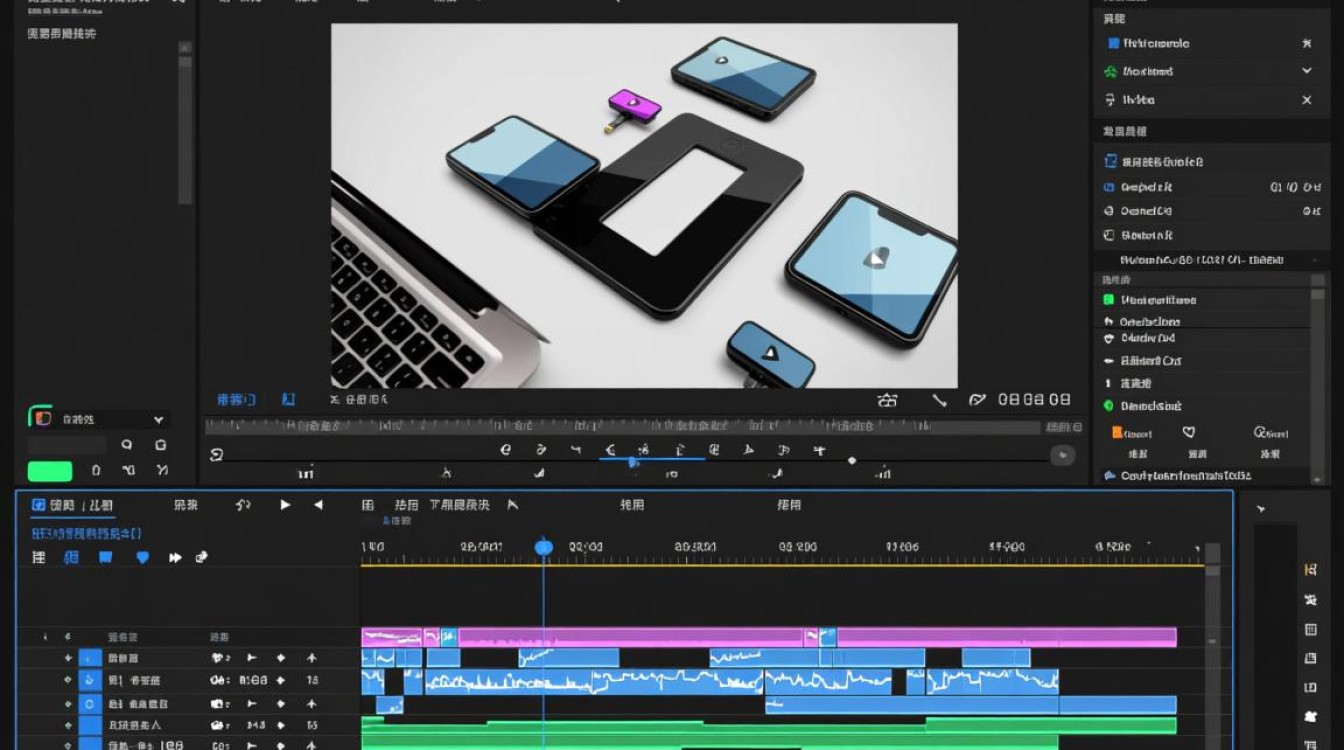Click the solid green button in the left panel
The height and width of the screenshot is (750, 1344).
50,471
